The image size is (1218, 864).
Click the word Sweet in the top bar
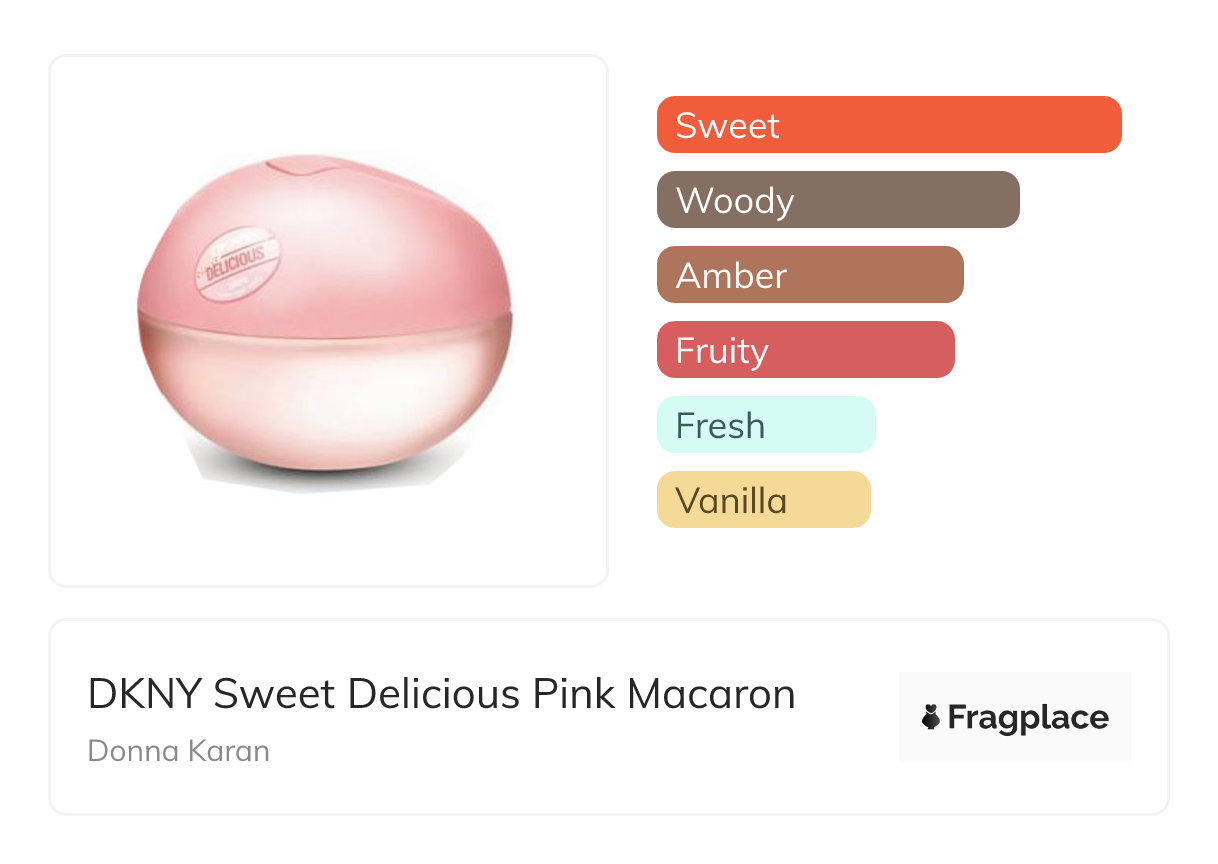tap(727, 126)
